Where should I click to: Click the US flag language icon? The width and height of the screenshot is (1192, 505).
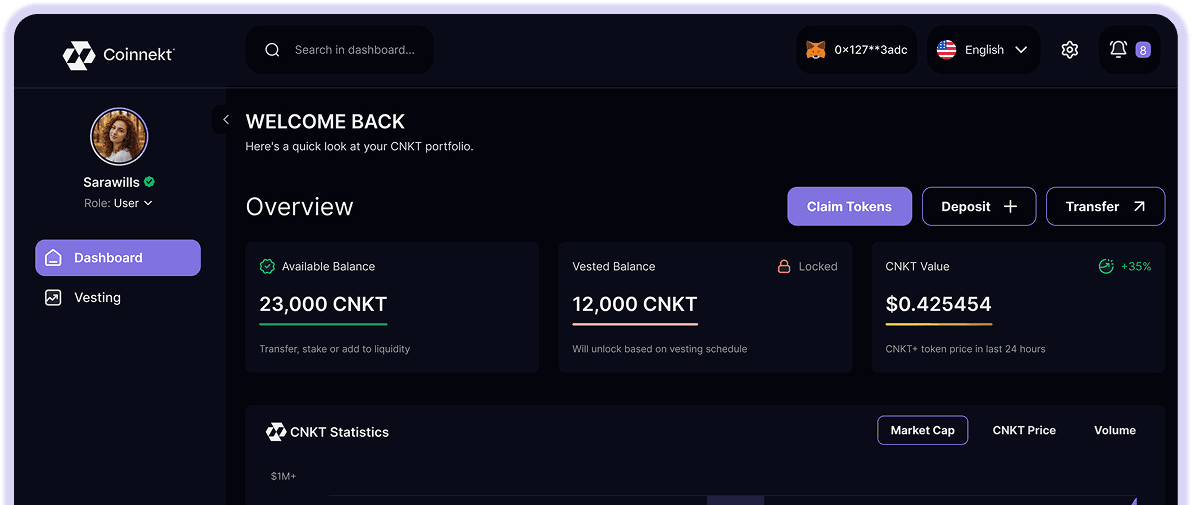tap(946, 50)
